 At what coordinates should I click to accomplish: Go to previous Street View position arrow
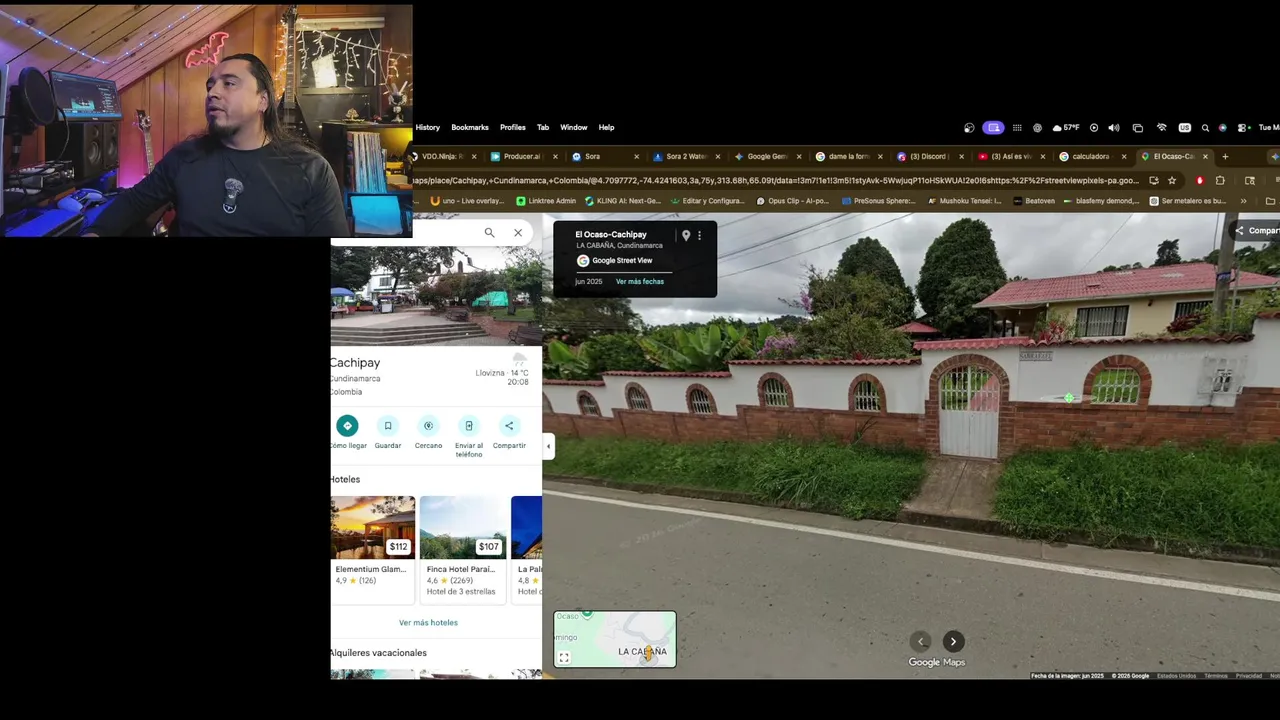921,642
